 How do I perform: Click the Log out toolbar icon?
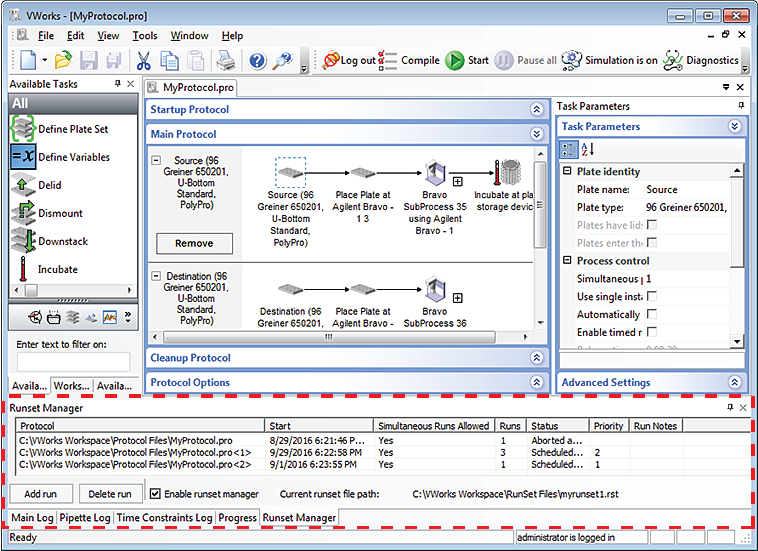pos(331,60)
